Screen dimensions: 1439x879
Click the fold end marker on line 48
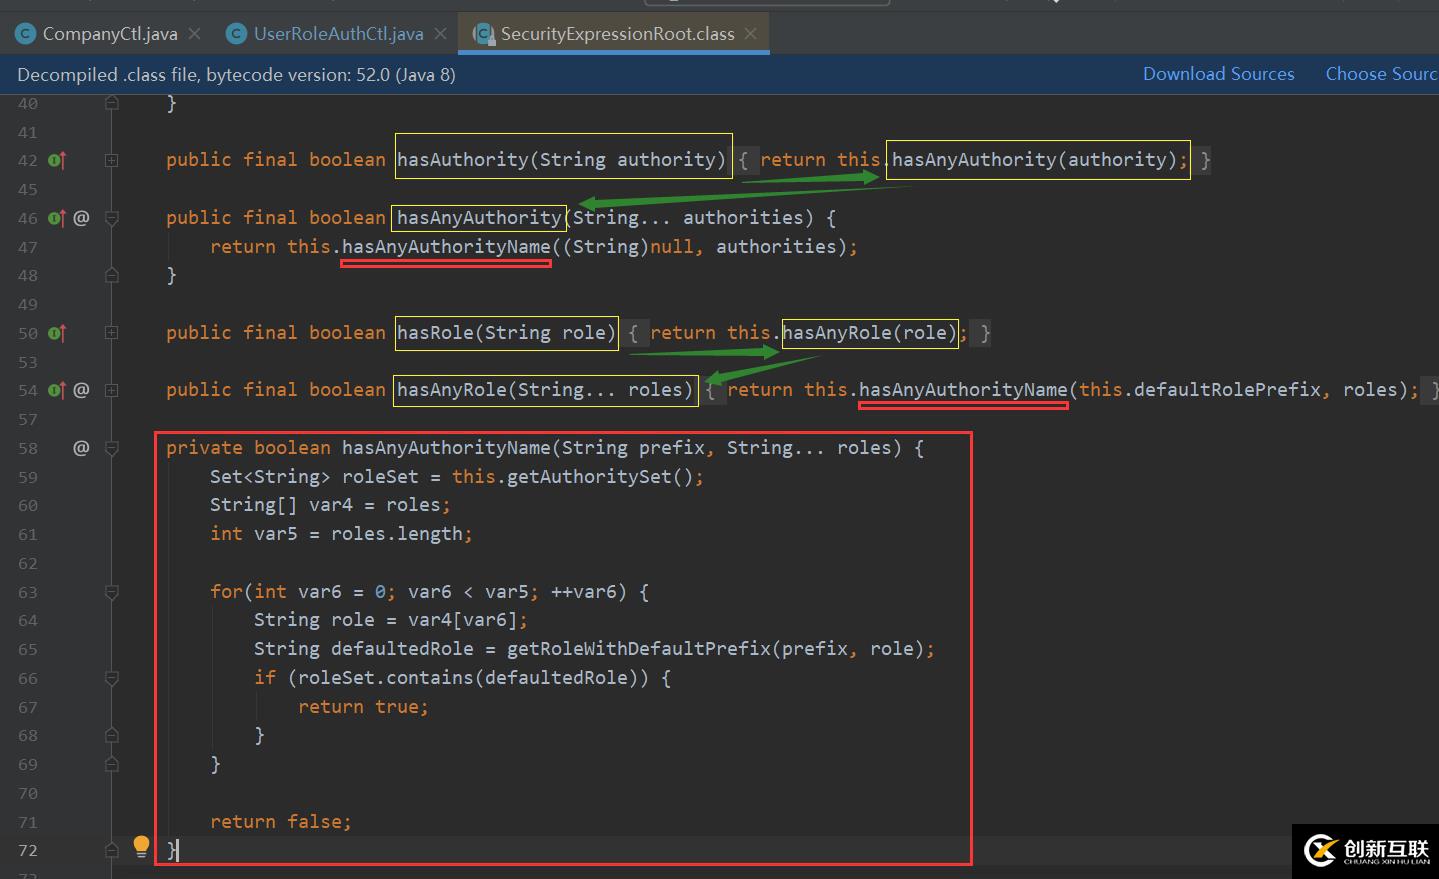(112, 275)
